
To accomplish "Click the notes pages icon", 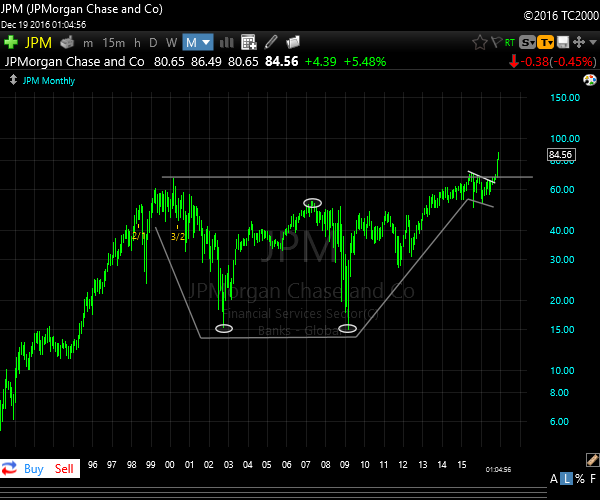I will 293,42.
